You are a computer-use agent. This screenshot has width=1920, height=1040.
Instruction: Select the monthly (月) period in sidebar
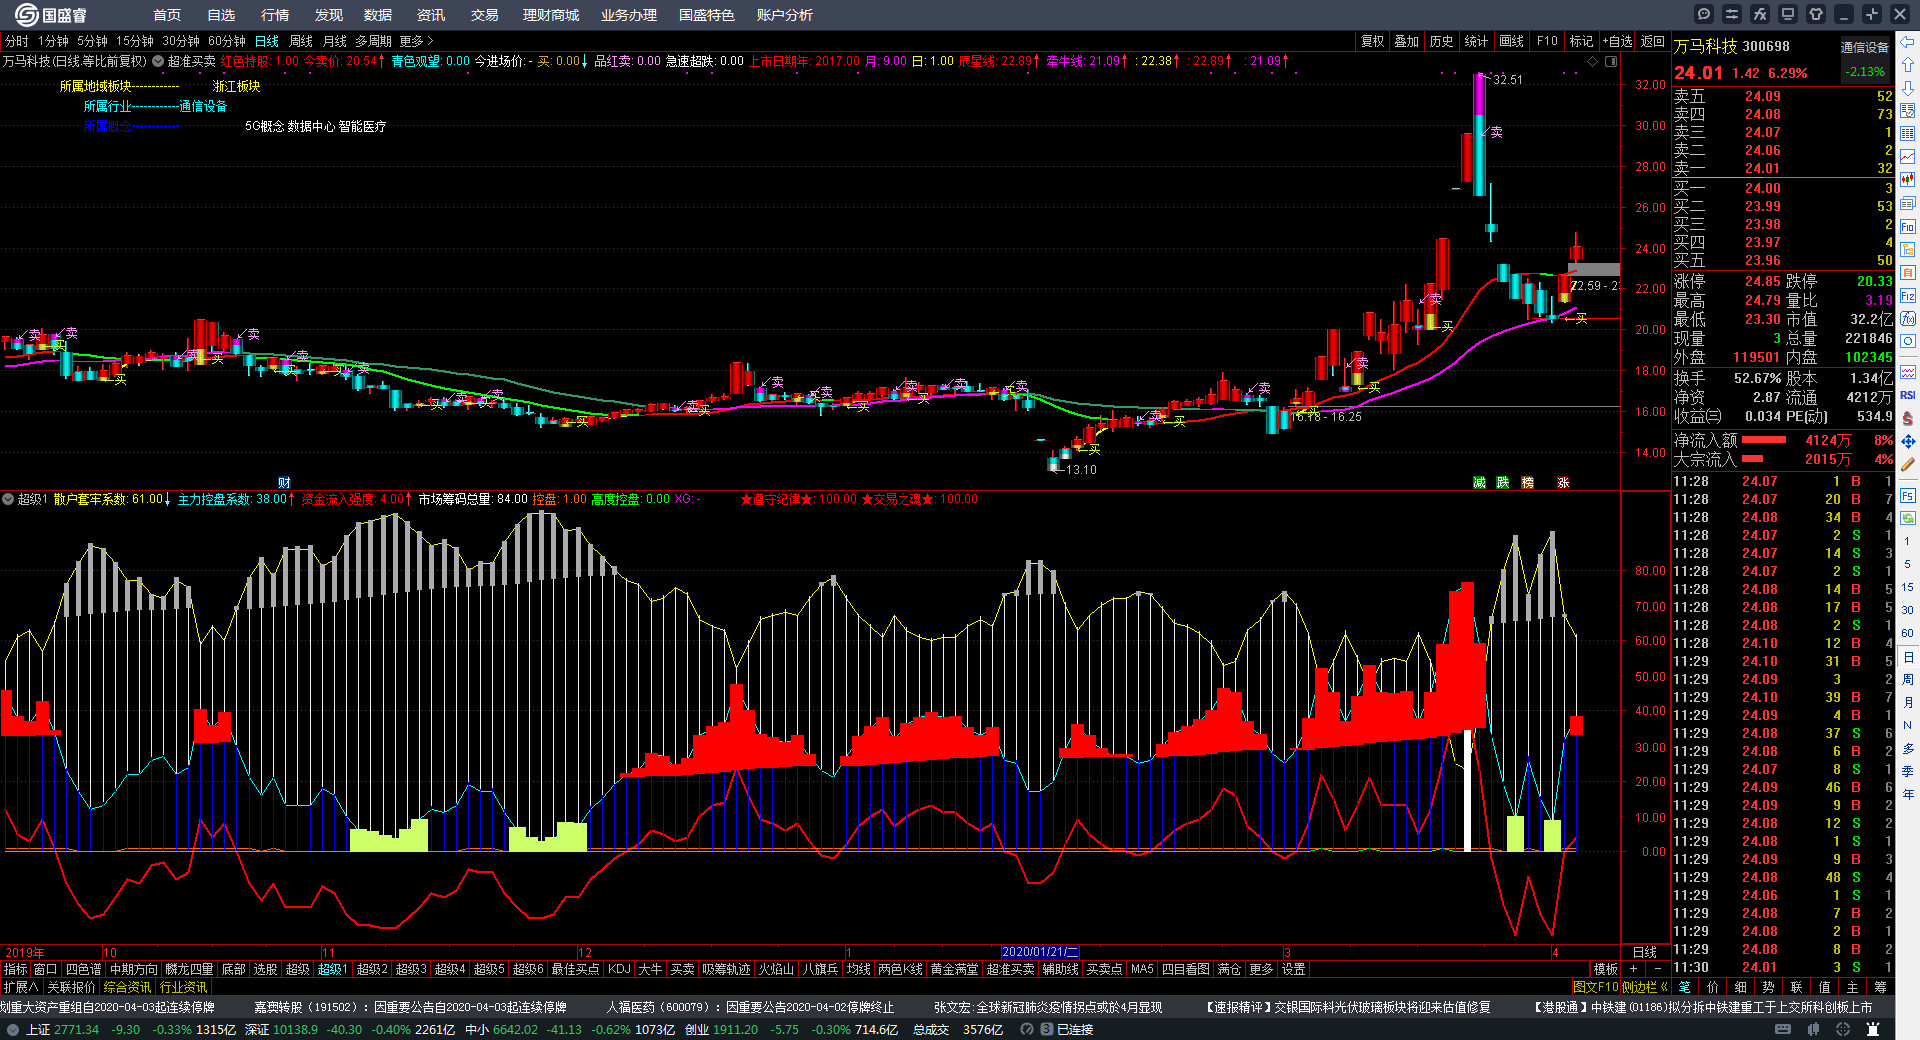[x=1907, y=702]
